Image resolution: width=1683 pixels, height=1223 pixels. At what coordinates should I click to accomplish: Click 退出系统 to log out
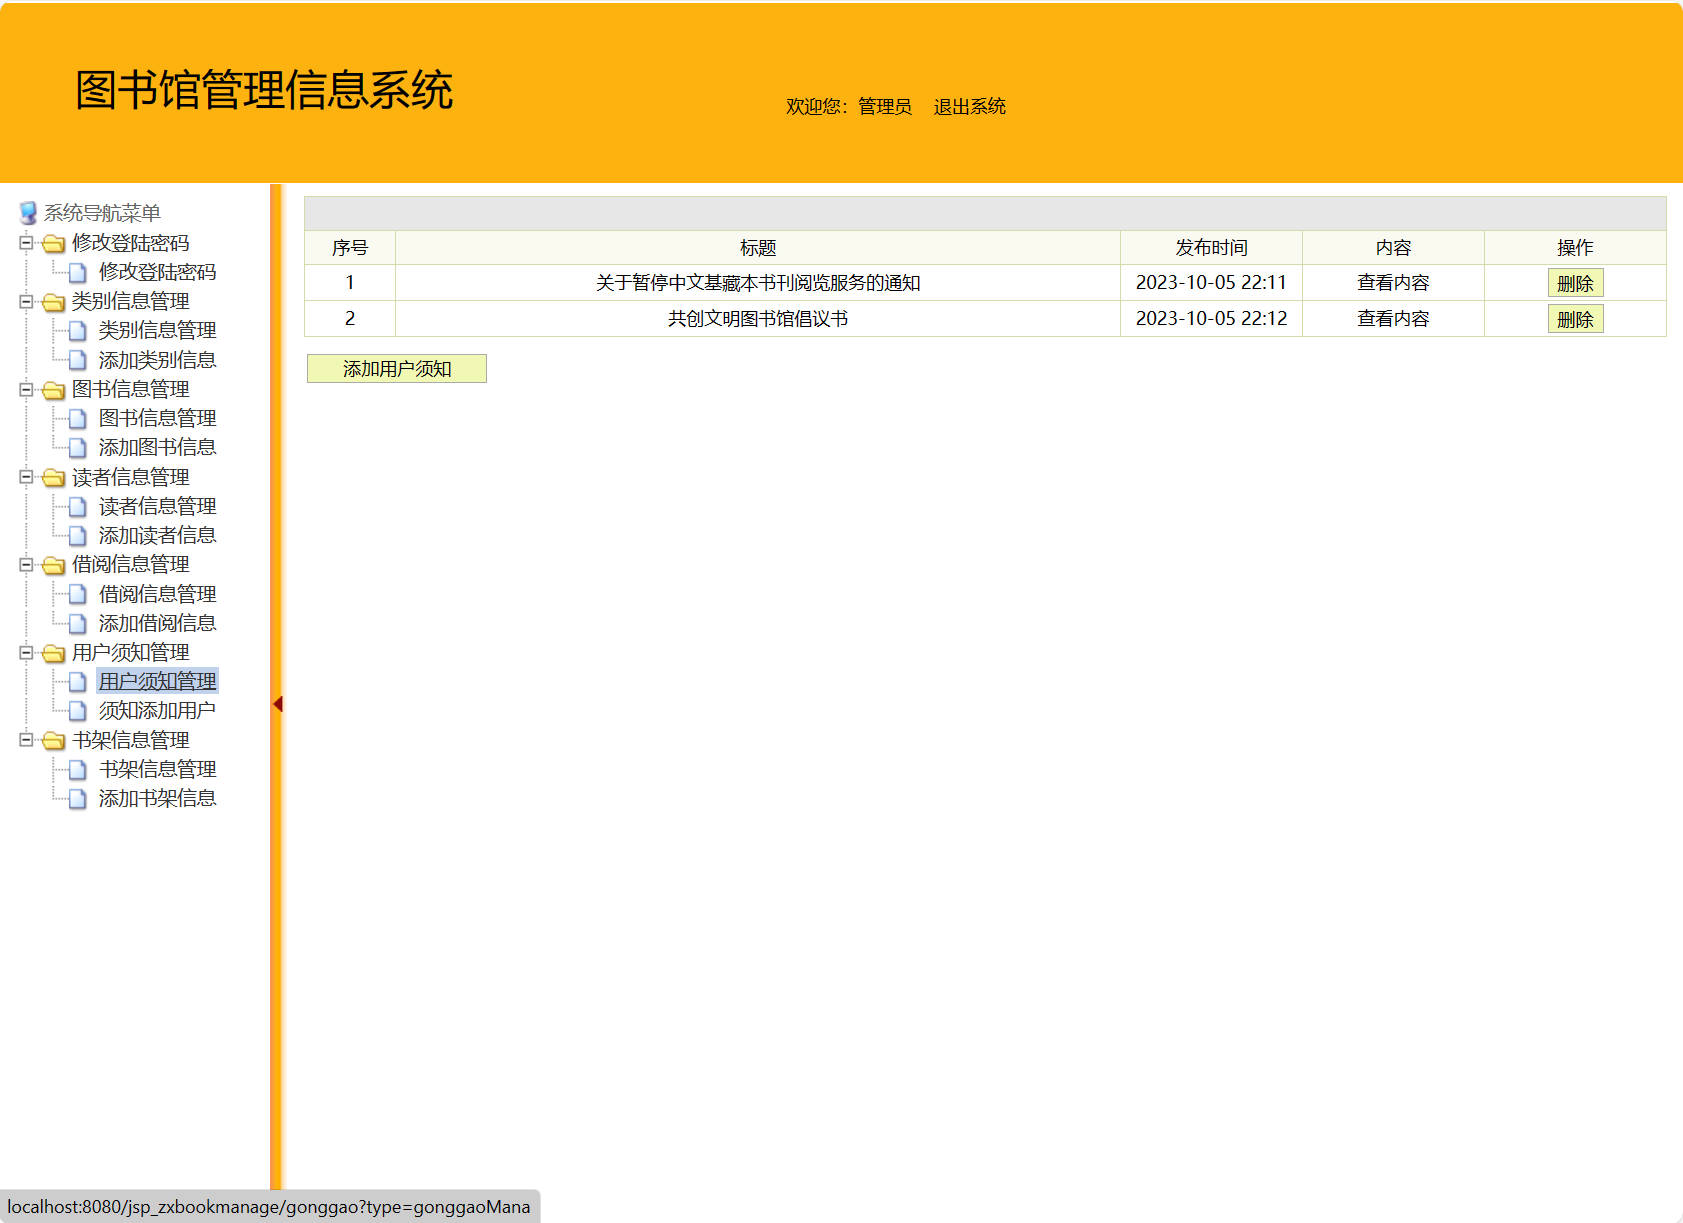pyautogui.click(x=969, y=107)
